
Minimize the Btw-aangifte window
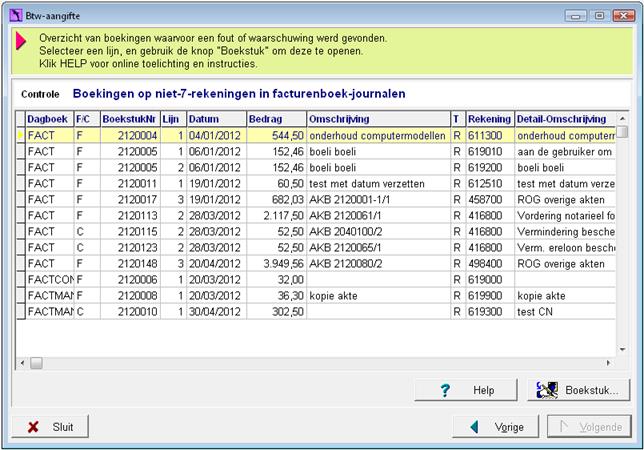pos(576,16)
